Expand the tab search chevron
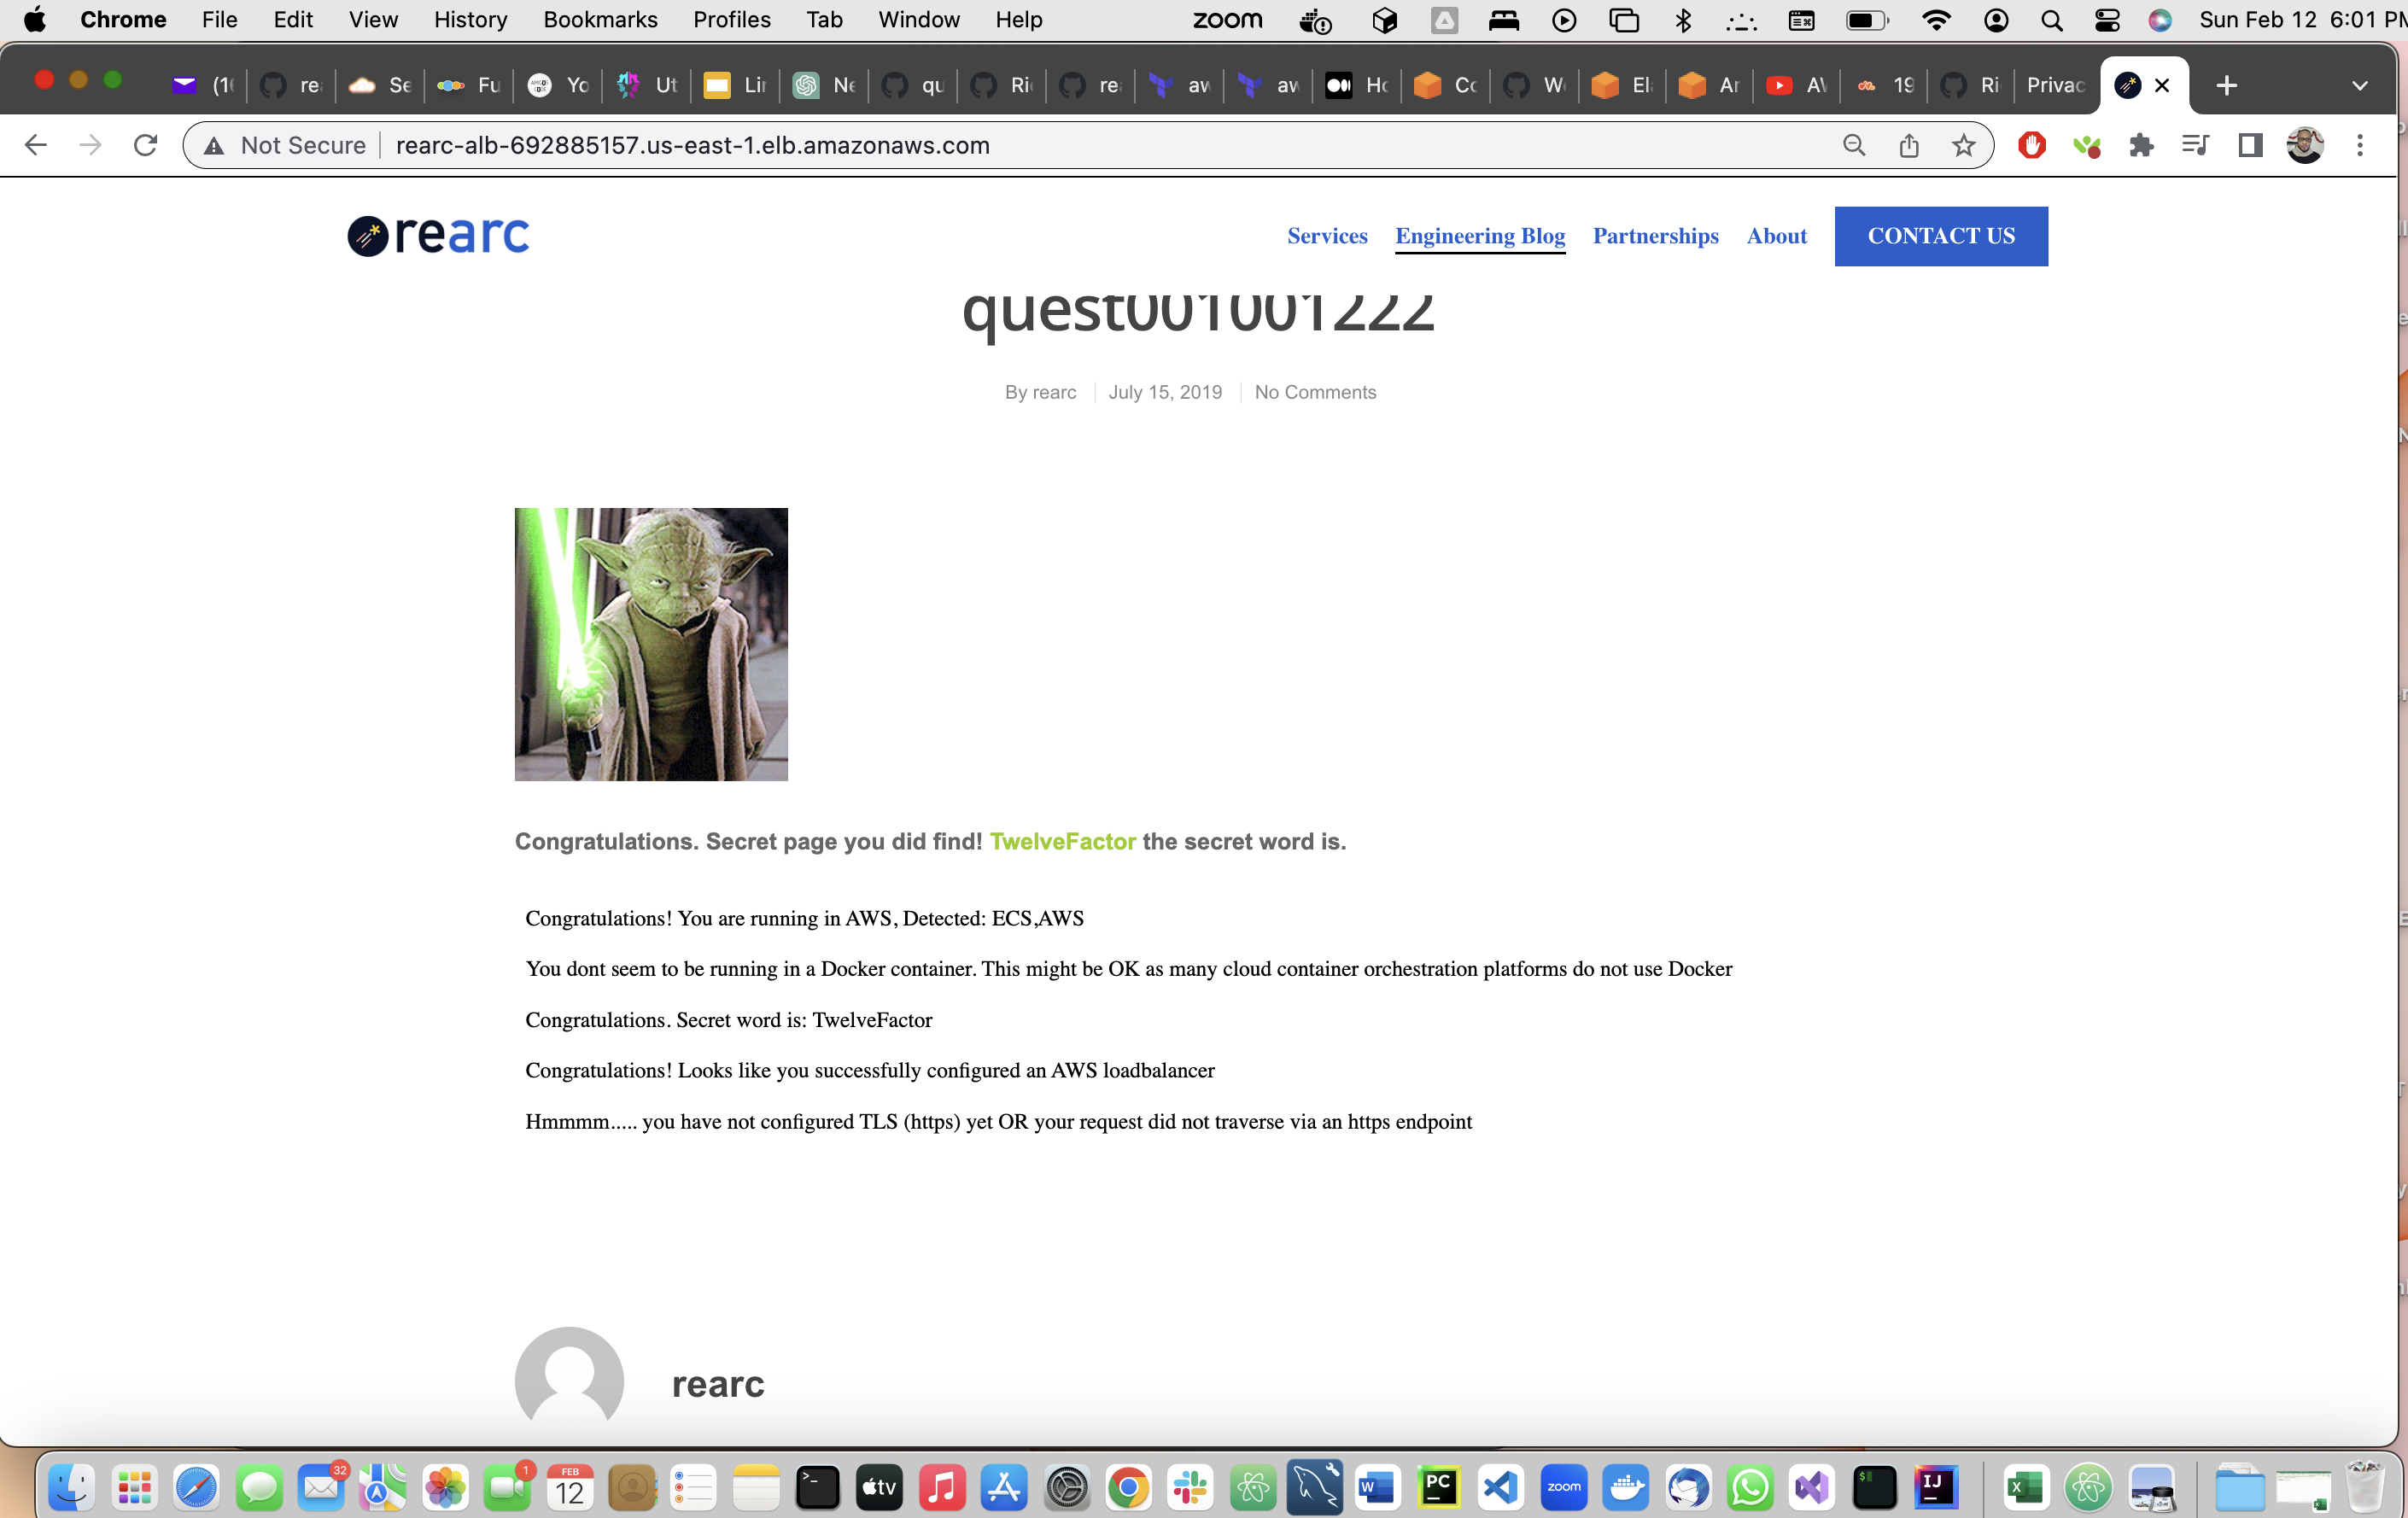This screenshot has height=1518, width=2408. coord(2361,85)
